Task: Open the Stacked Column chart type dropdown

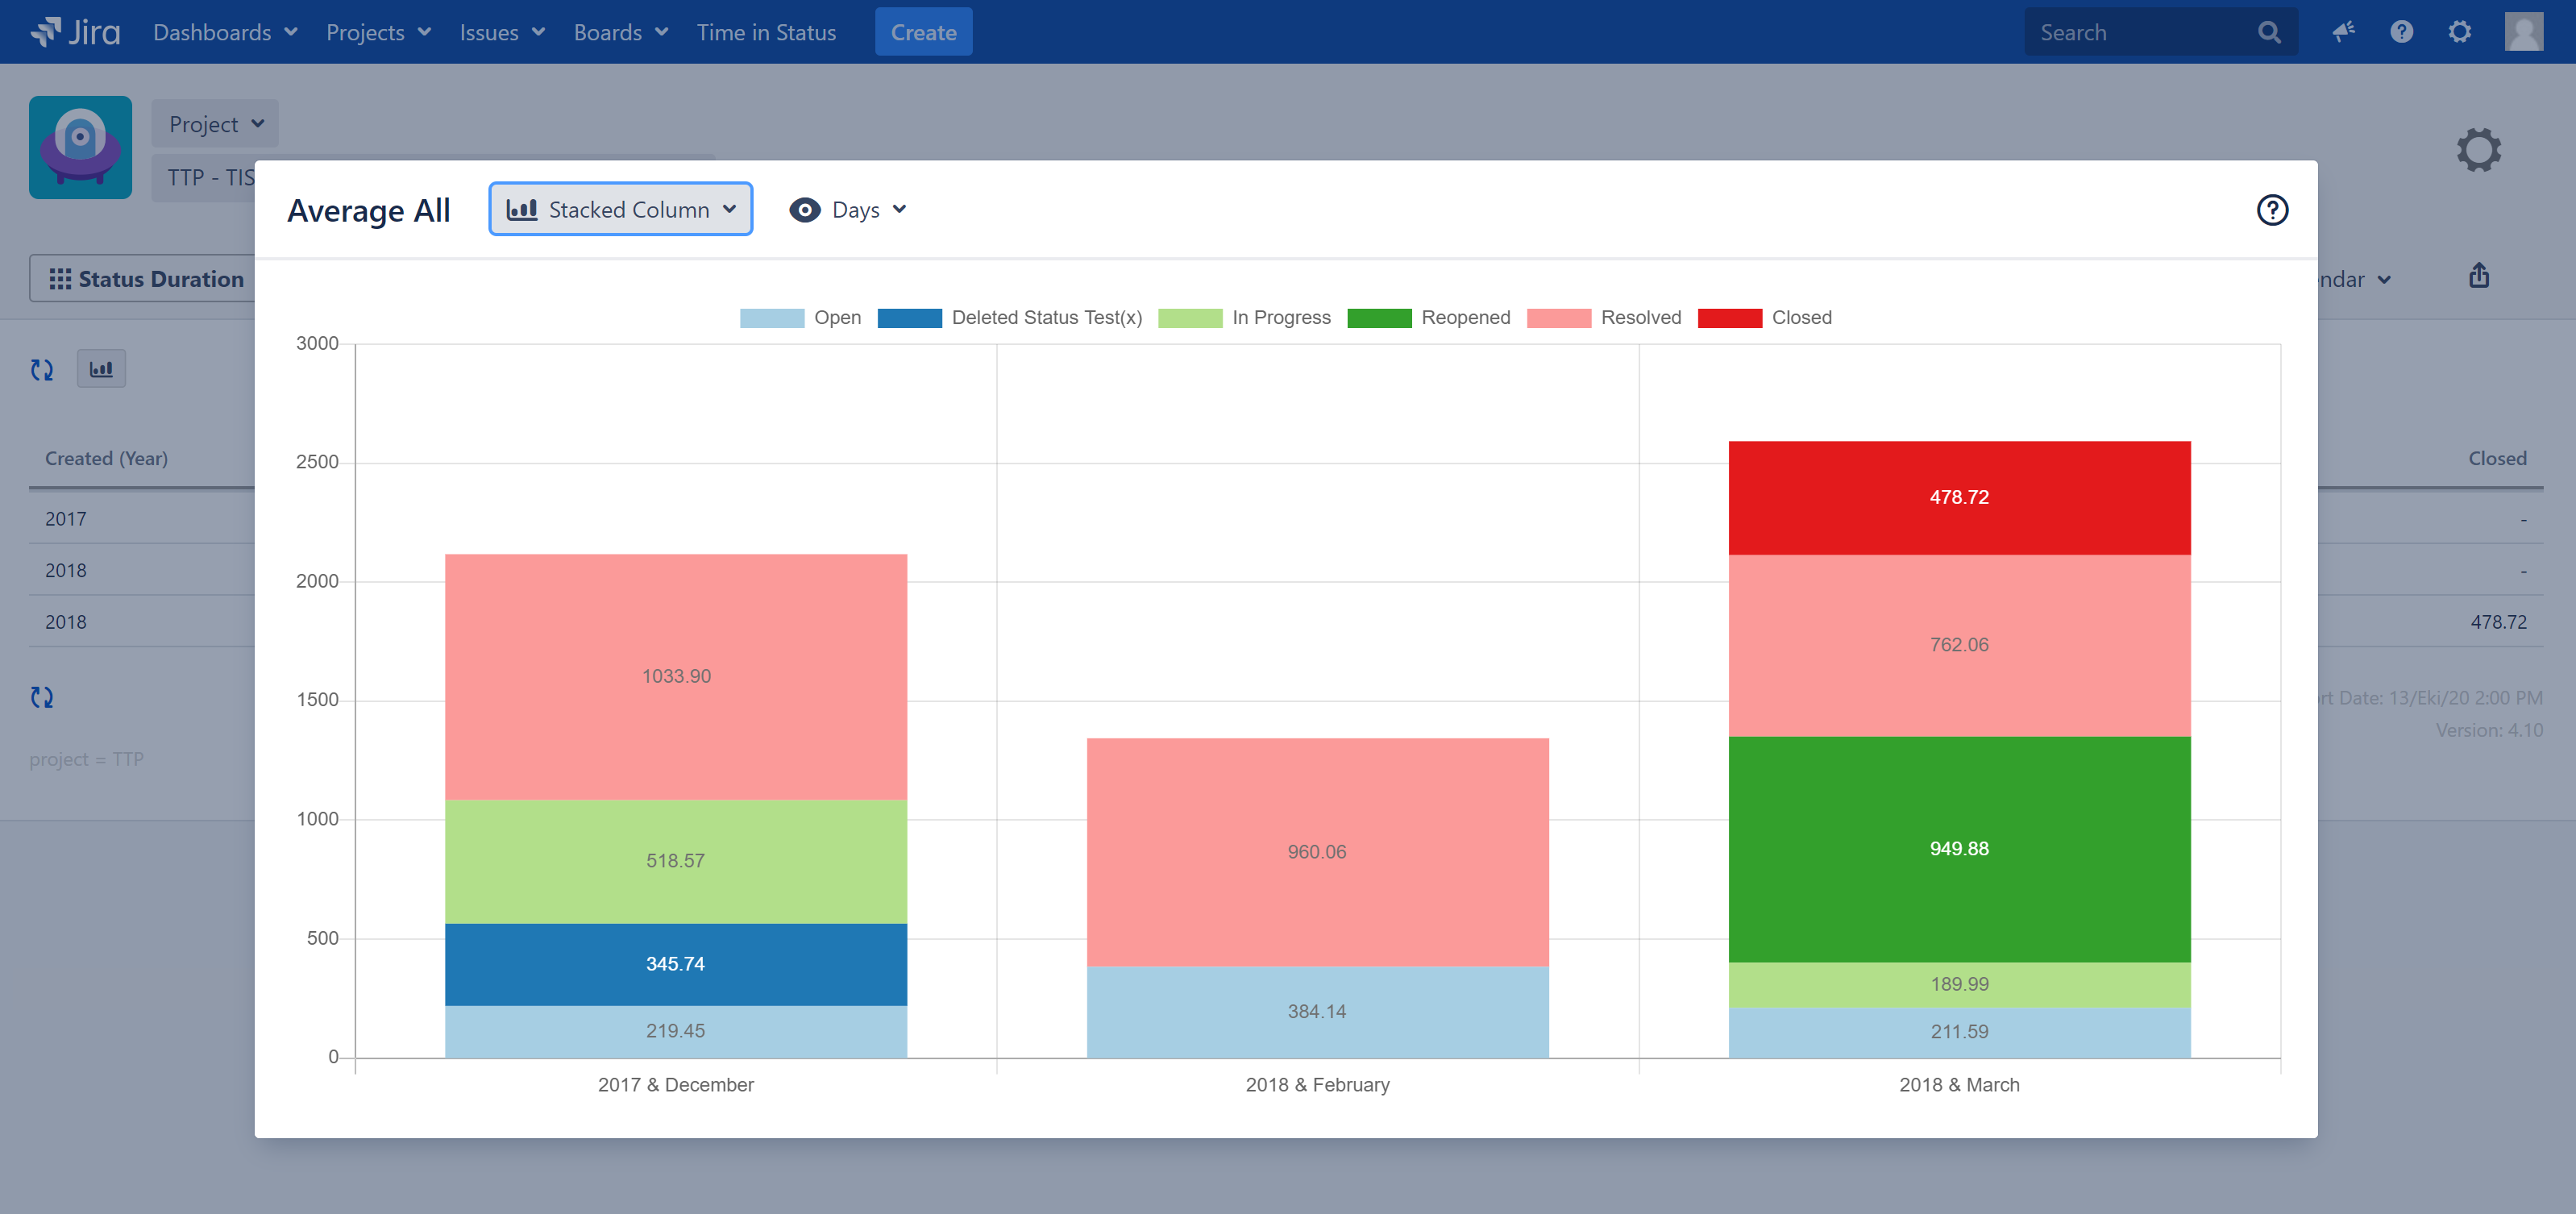Action: [620, 210]
